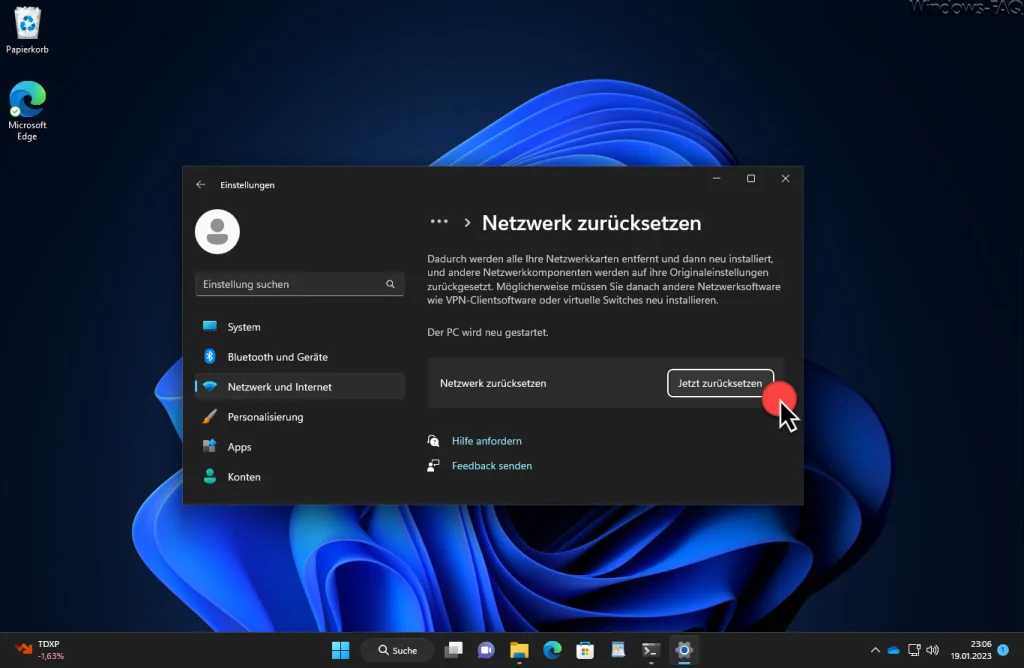Open Microsoft Store from the taskbar
Viewport: 1024px width, 668px height.
click(585, 650)
